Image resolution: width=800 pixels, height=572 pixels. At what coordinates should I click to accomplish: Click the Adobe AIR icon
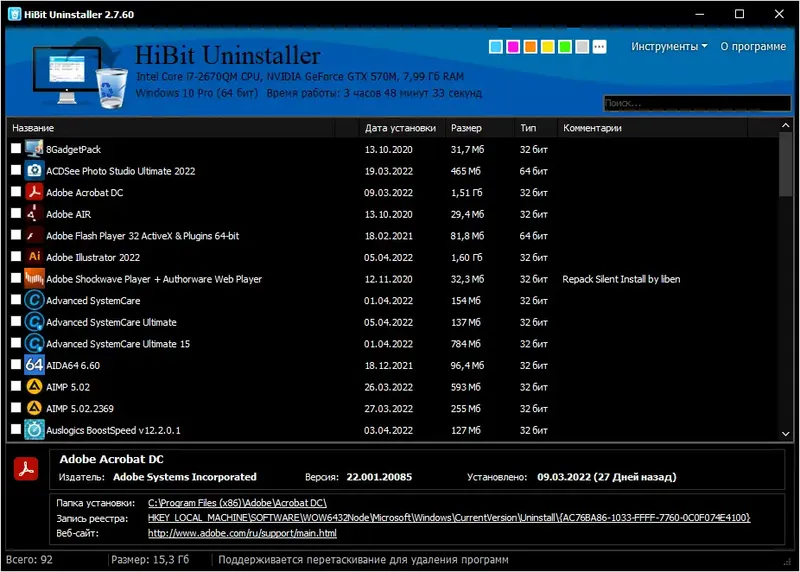pos(34,214)
